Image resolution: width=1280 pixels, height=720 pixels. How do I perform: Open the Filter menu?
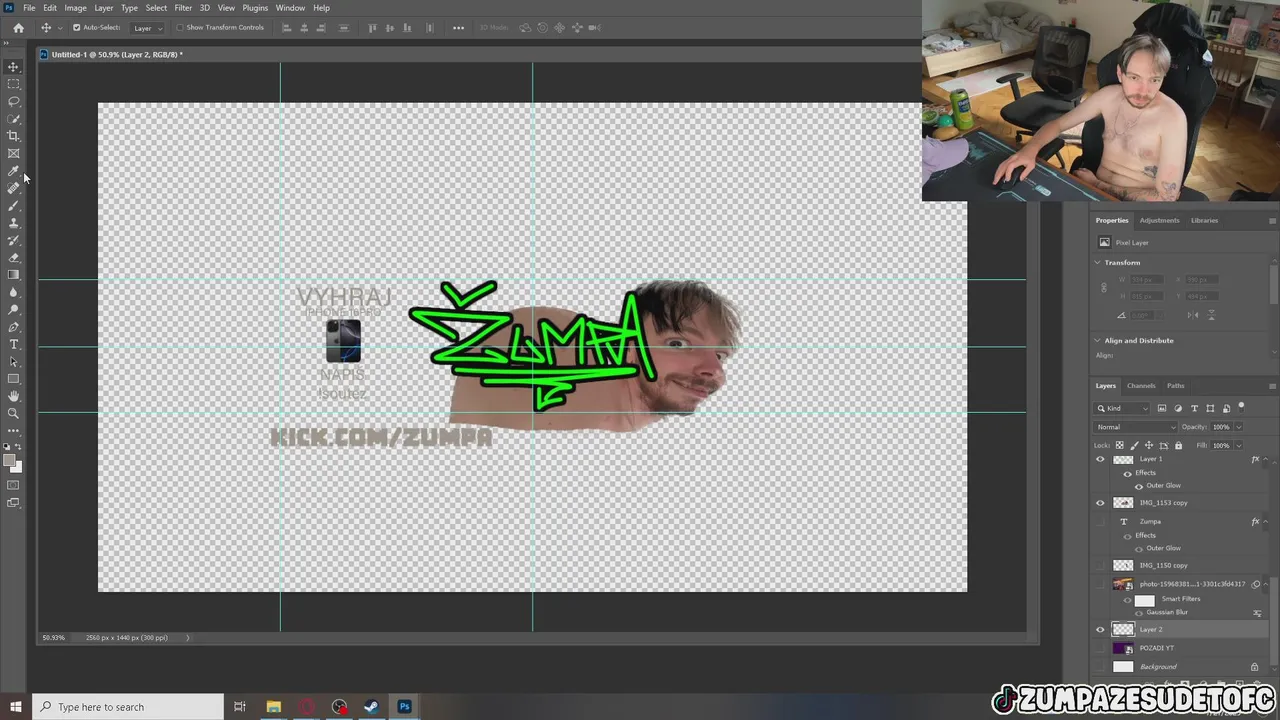click(x=183, y=8)
